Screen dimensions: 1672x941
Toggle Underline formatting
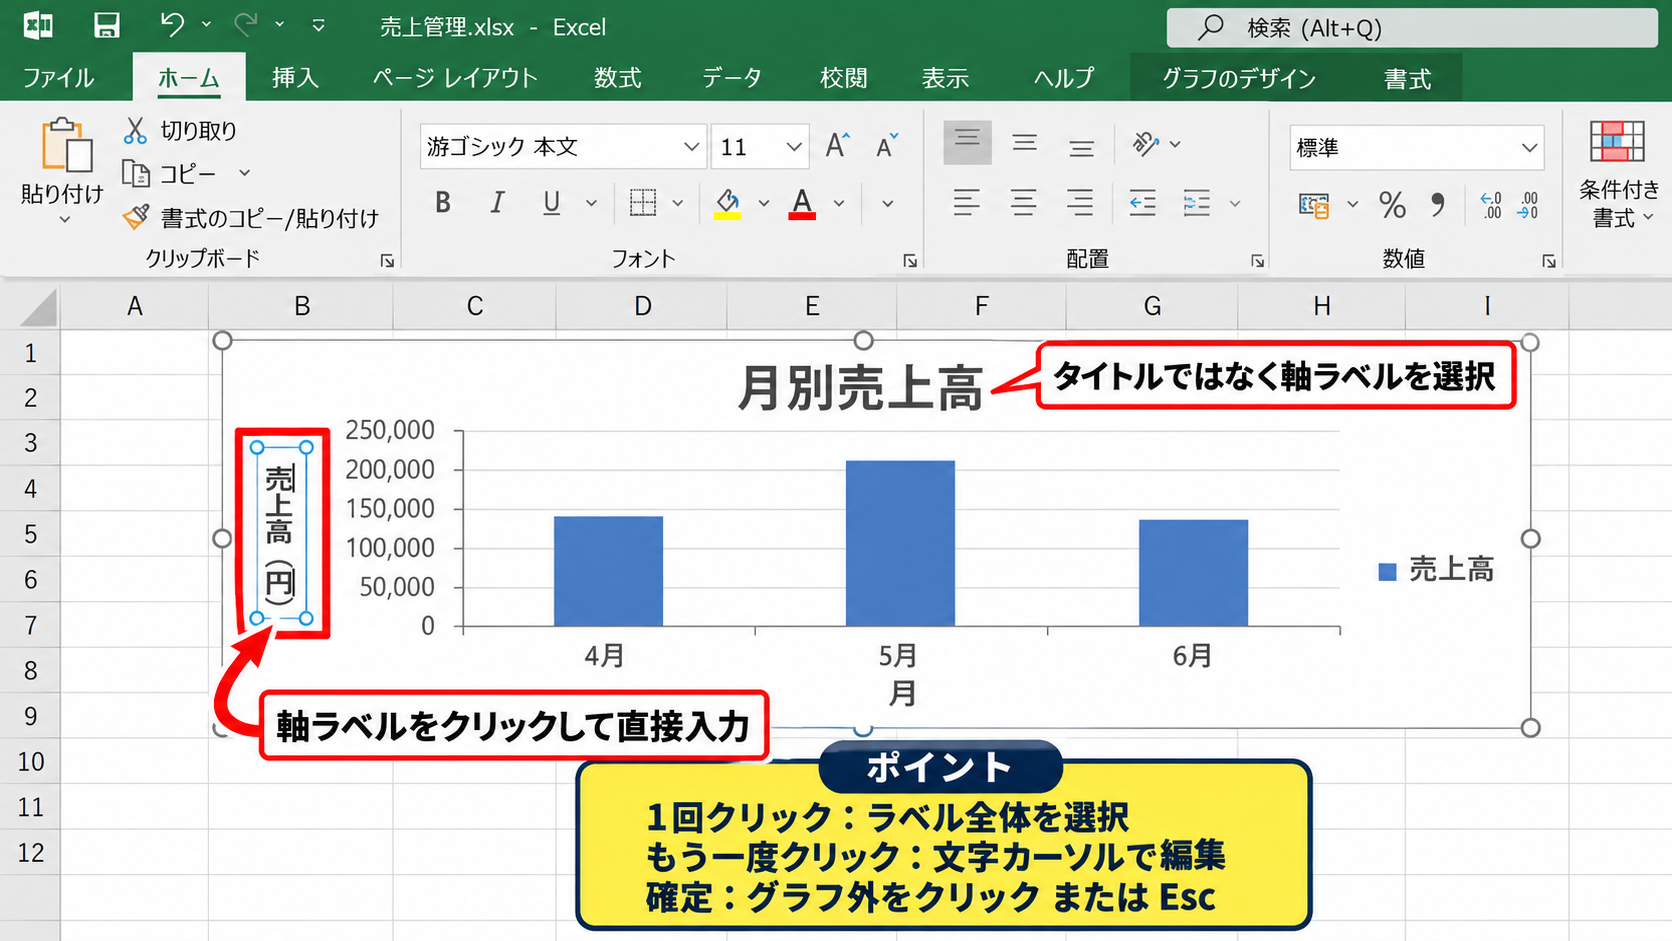point(551,203)
